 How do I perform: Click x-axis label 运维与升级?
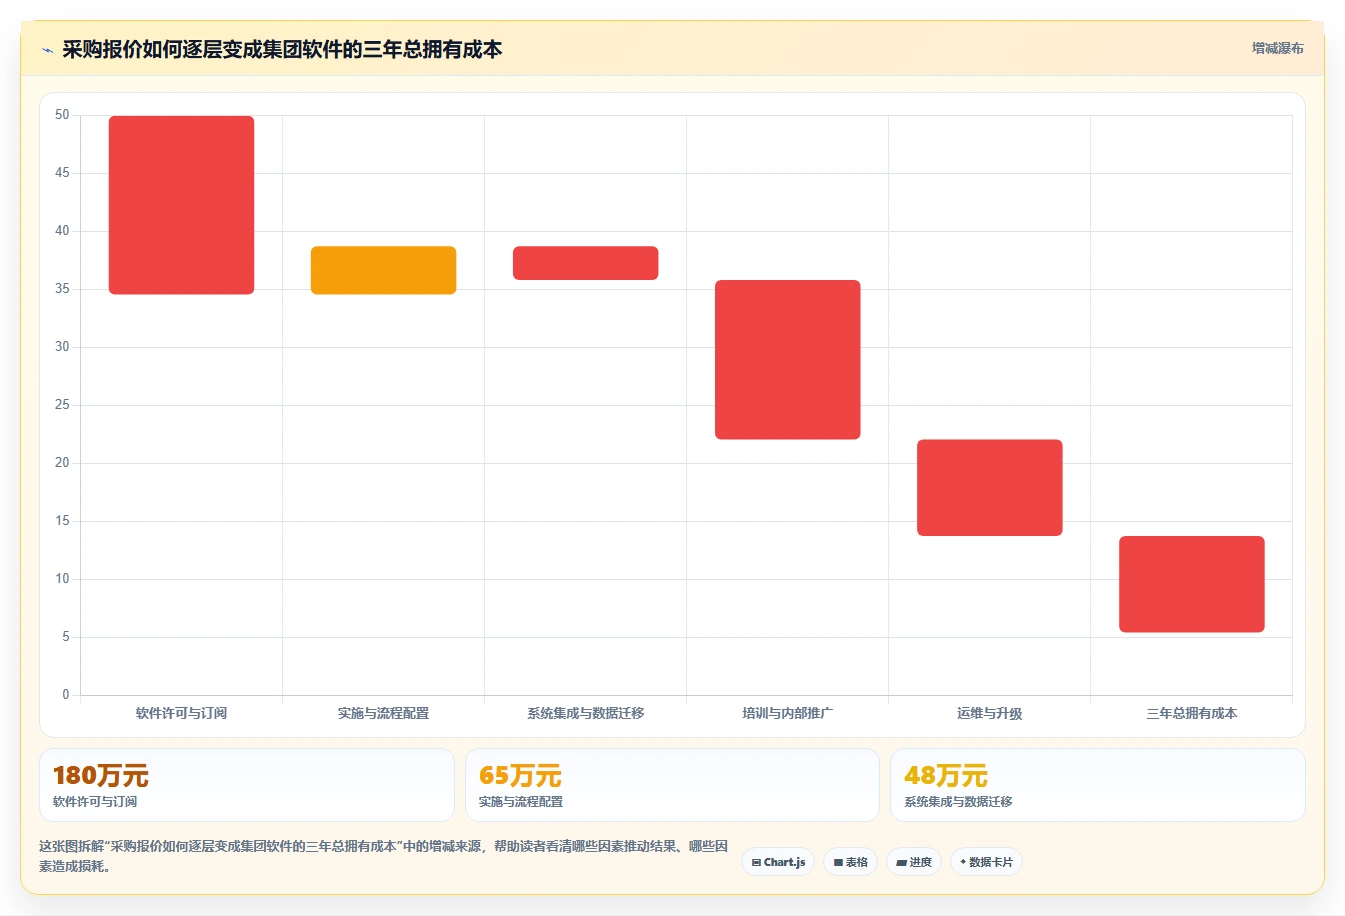989,713
